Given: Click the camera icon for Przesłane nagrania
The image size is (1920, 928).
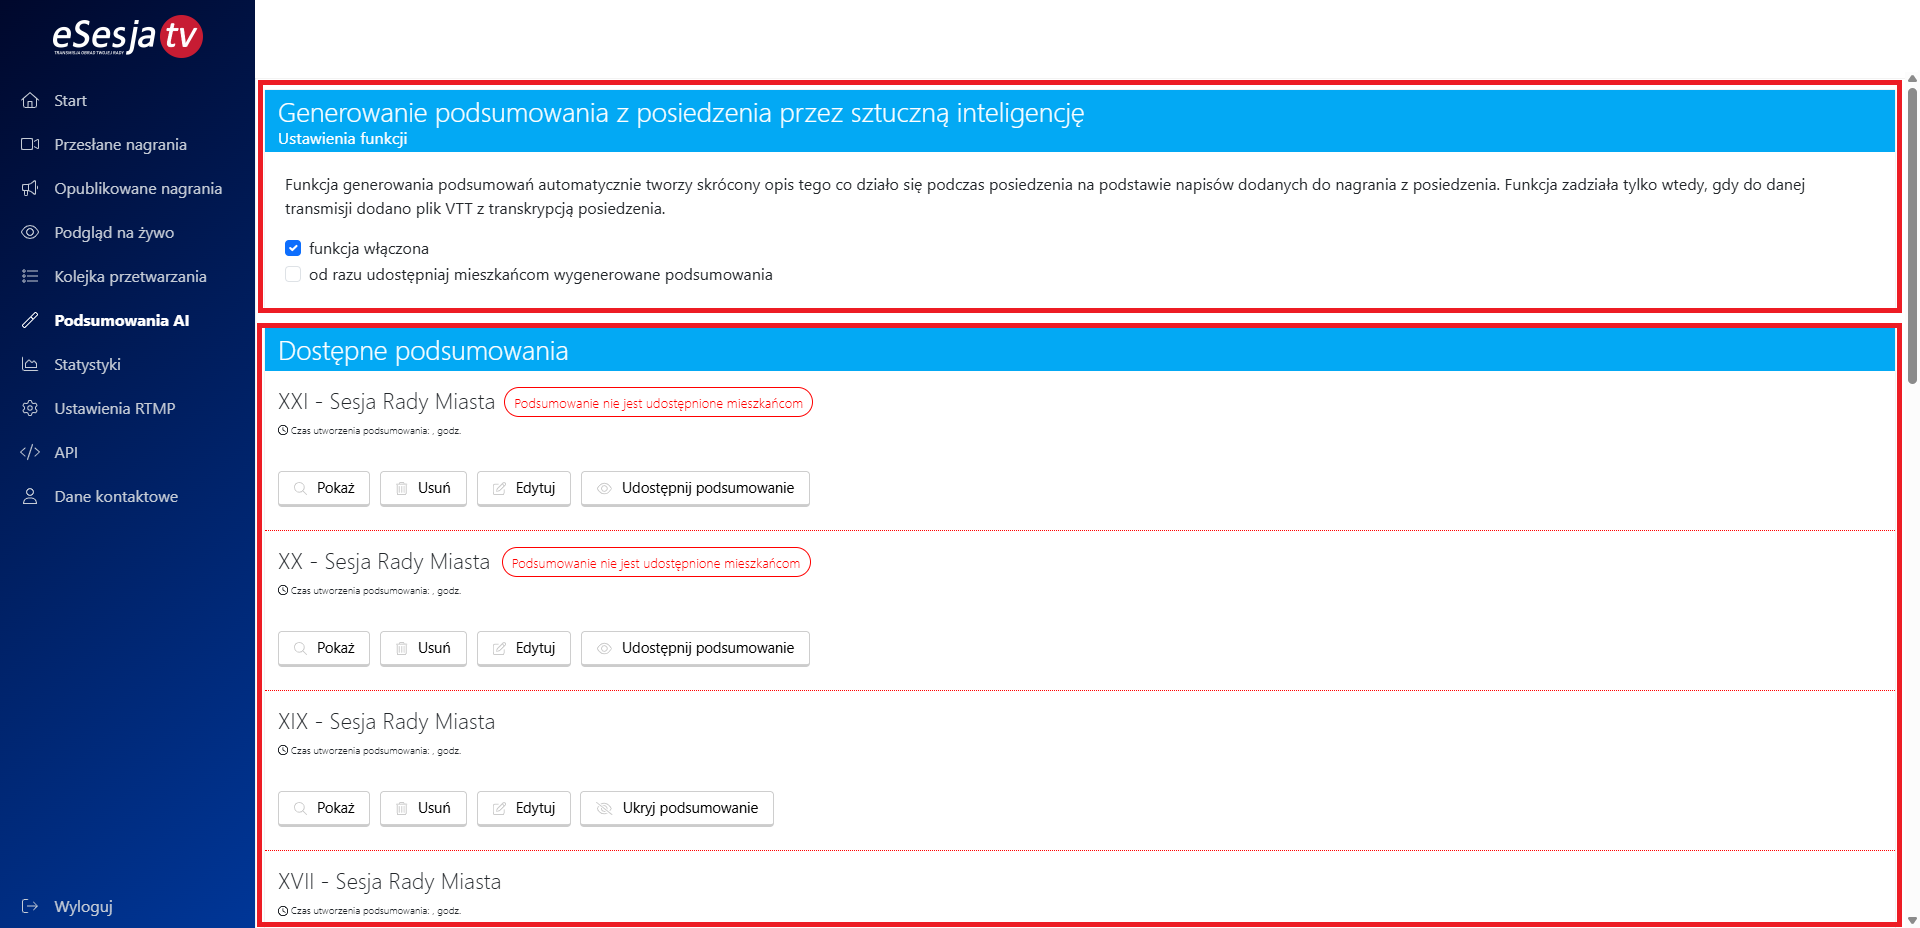Looking at the screenshot, I should coord(30,144).
